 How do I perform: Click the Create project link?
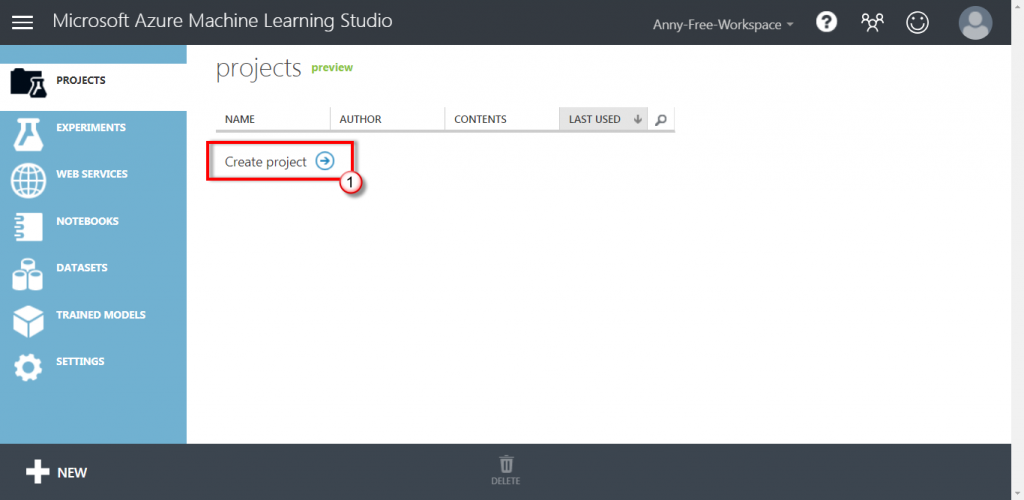point(266,162)
